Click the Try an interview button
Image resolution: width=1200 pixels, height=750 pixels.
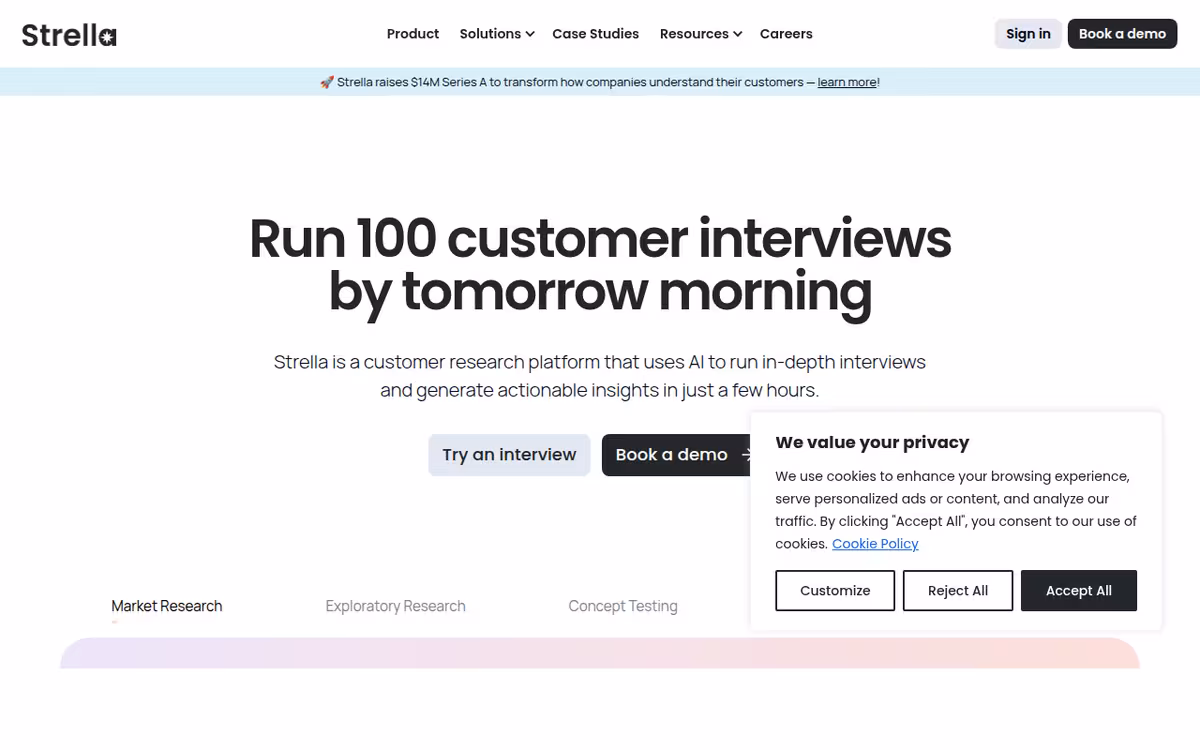click(509, 455)
